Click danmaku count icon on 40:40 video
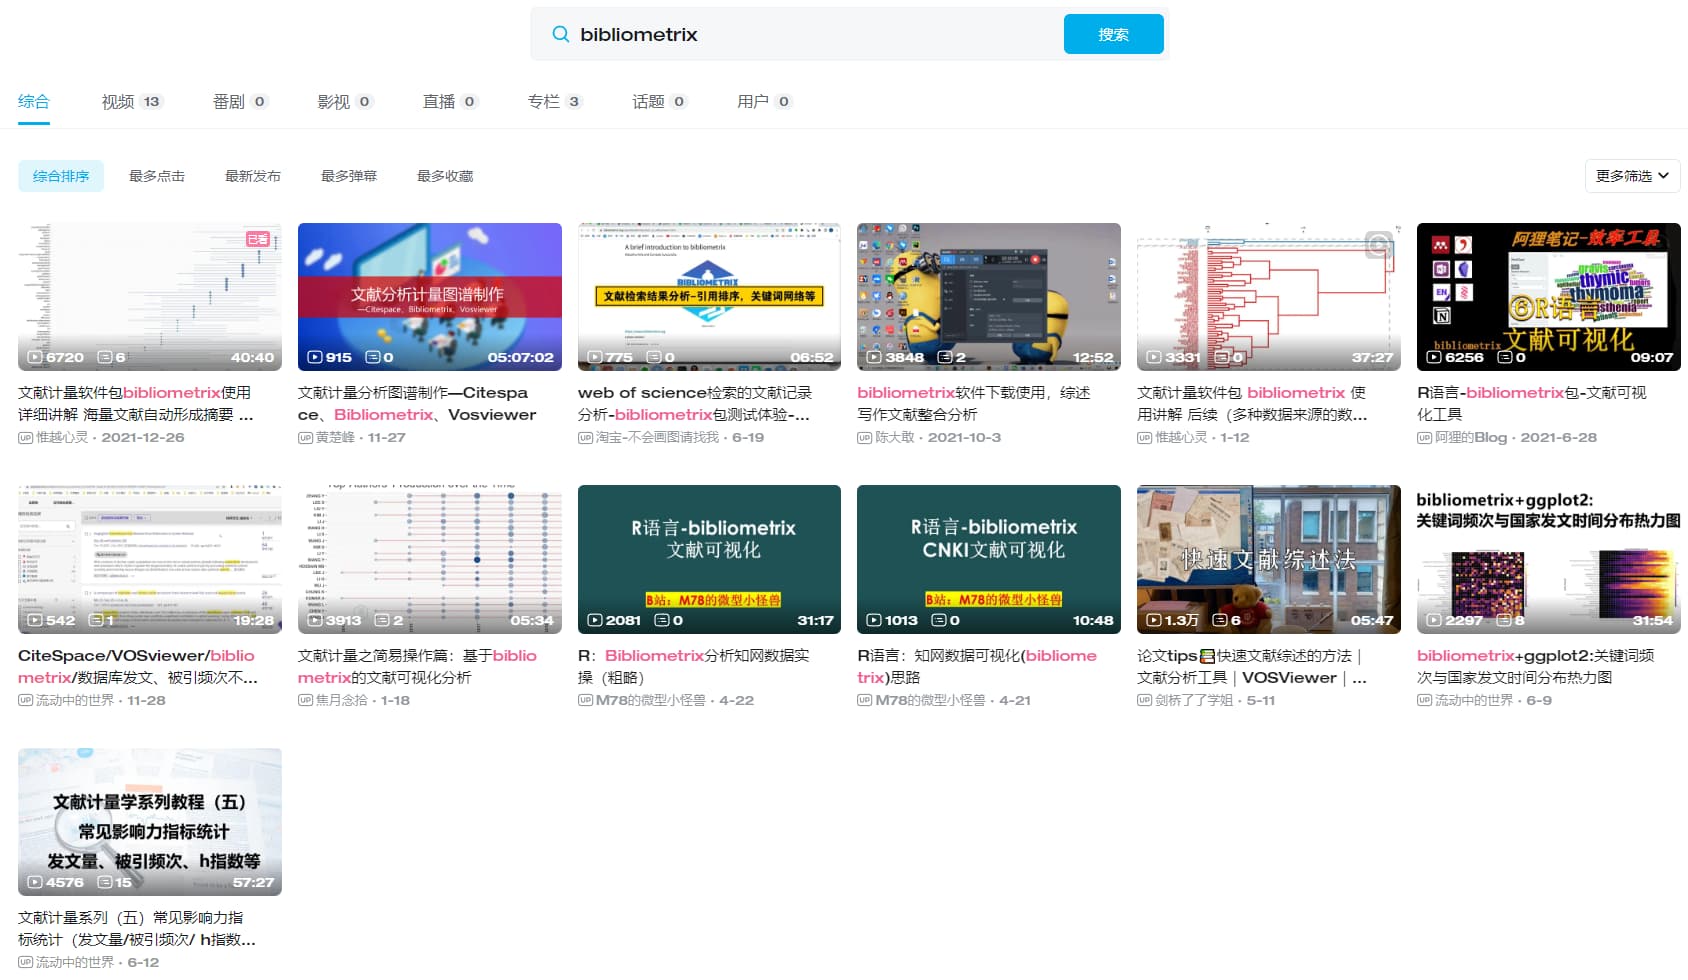This screenshot has height=980, width=1688. (x=104, y=357)
